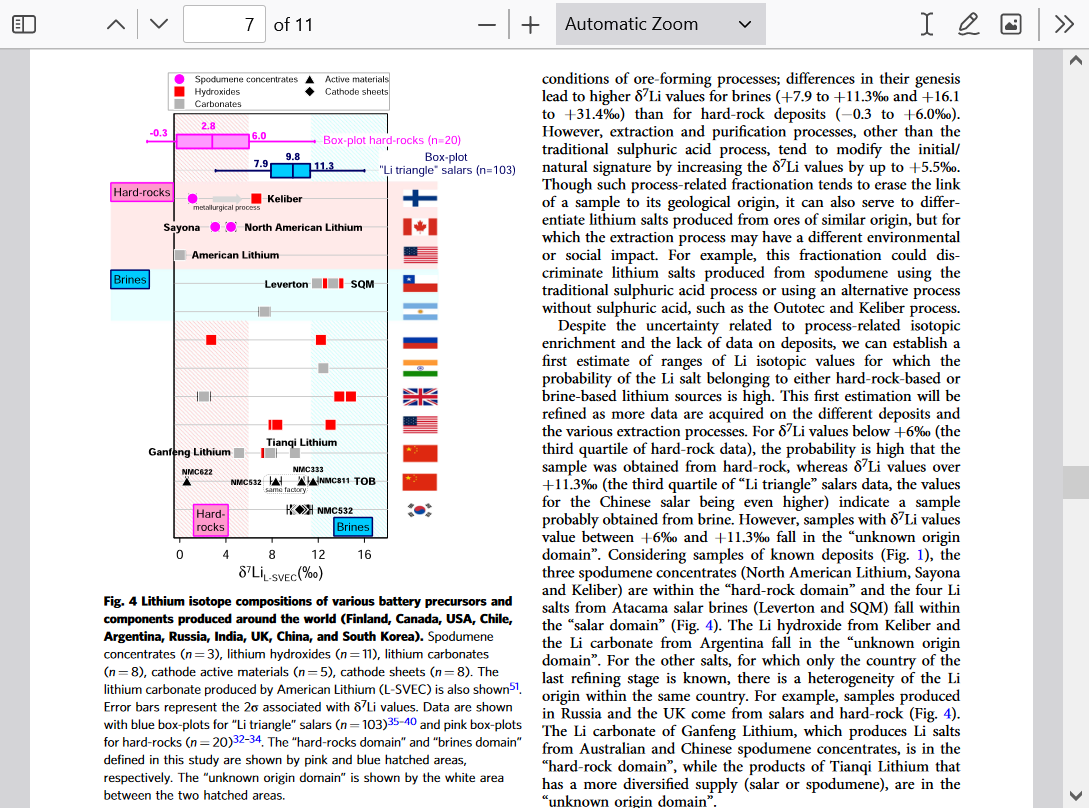The image size is (1089, 808).
Task: Click the UK flag in the figure
Action: (420, 397)
